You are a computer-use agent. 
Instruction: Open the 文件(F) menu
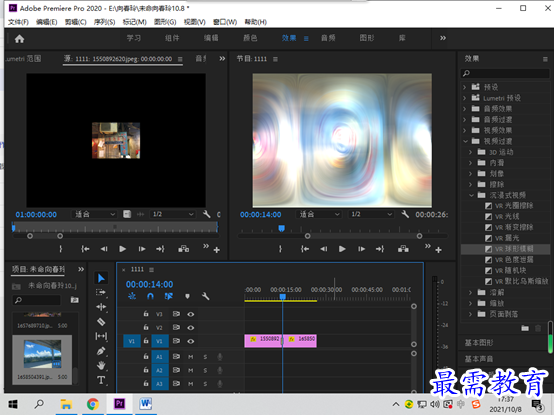[x=18, y=22]
